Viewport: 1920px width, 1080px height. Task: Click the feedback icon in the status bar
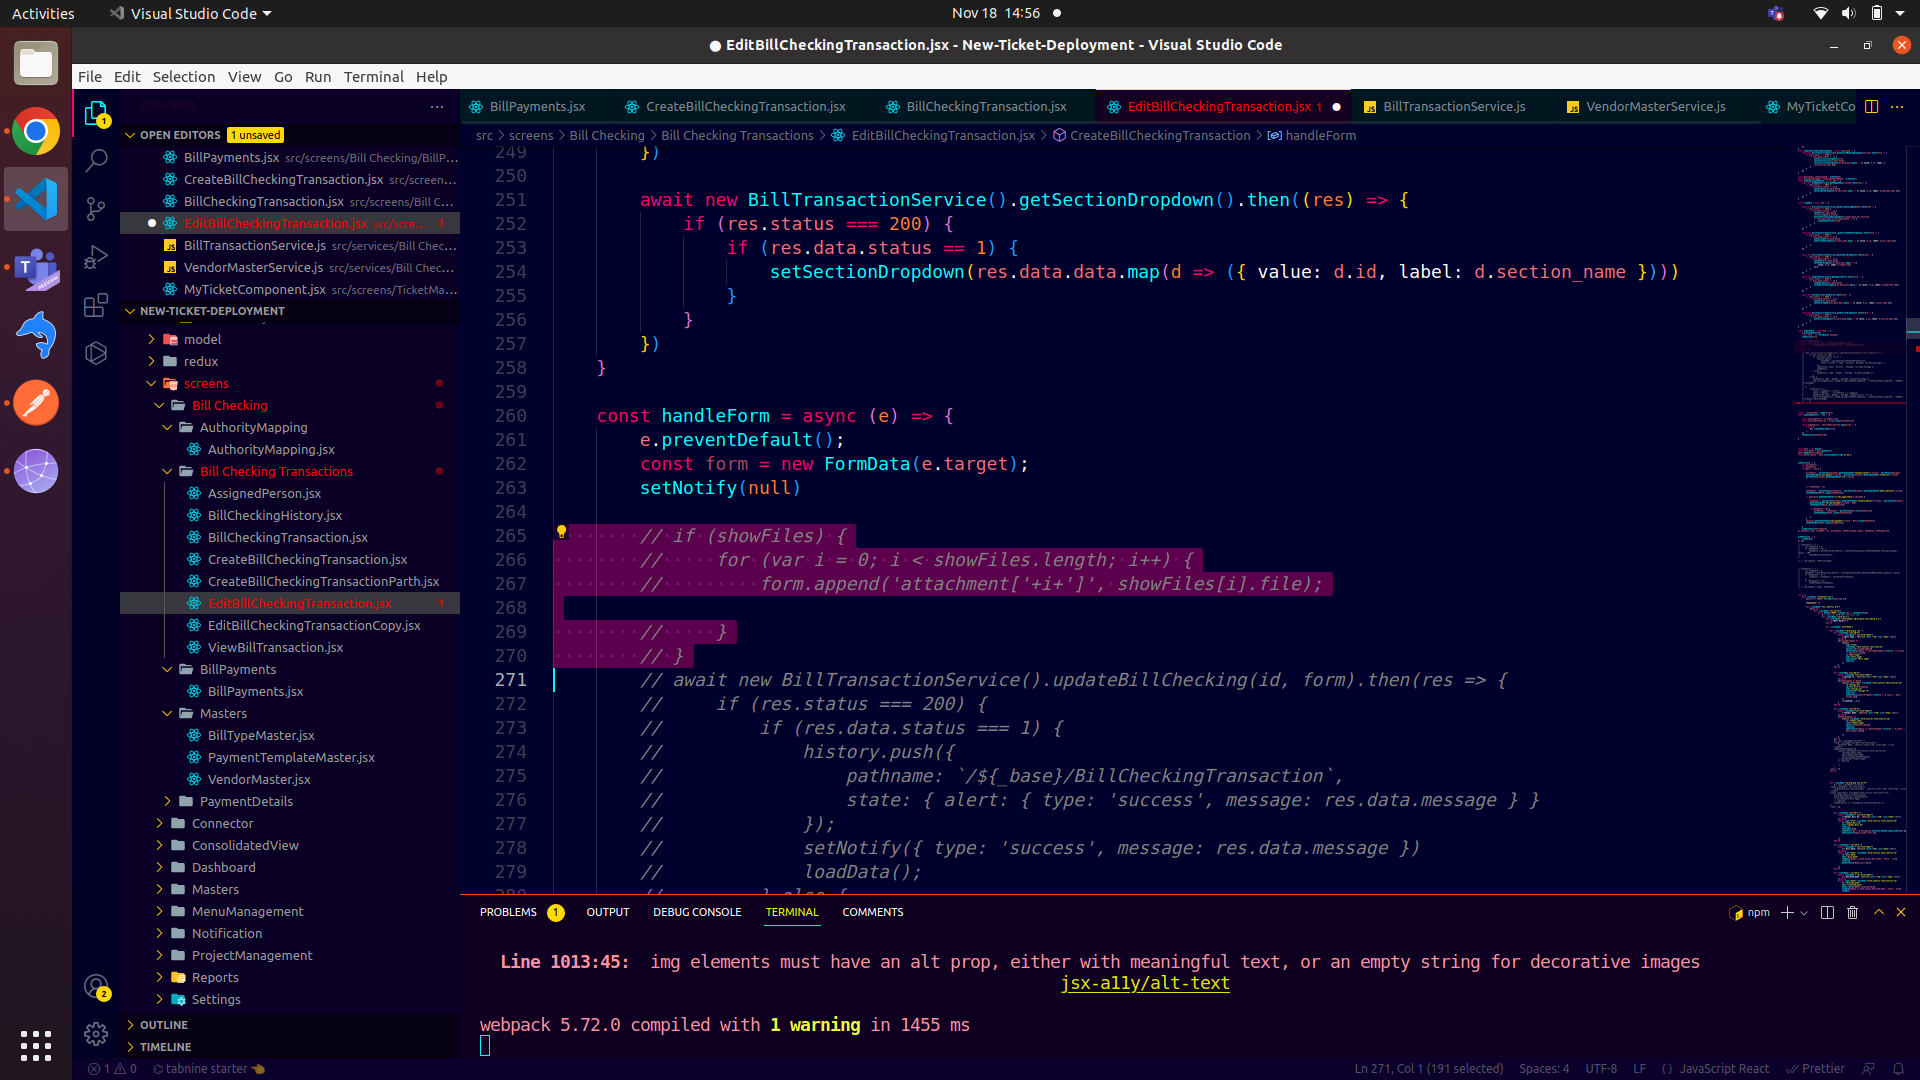[x=1869, y=1068]
